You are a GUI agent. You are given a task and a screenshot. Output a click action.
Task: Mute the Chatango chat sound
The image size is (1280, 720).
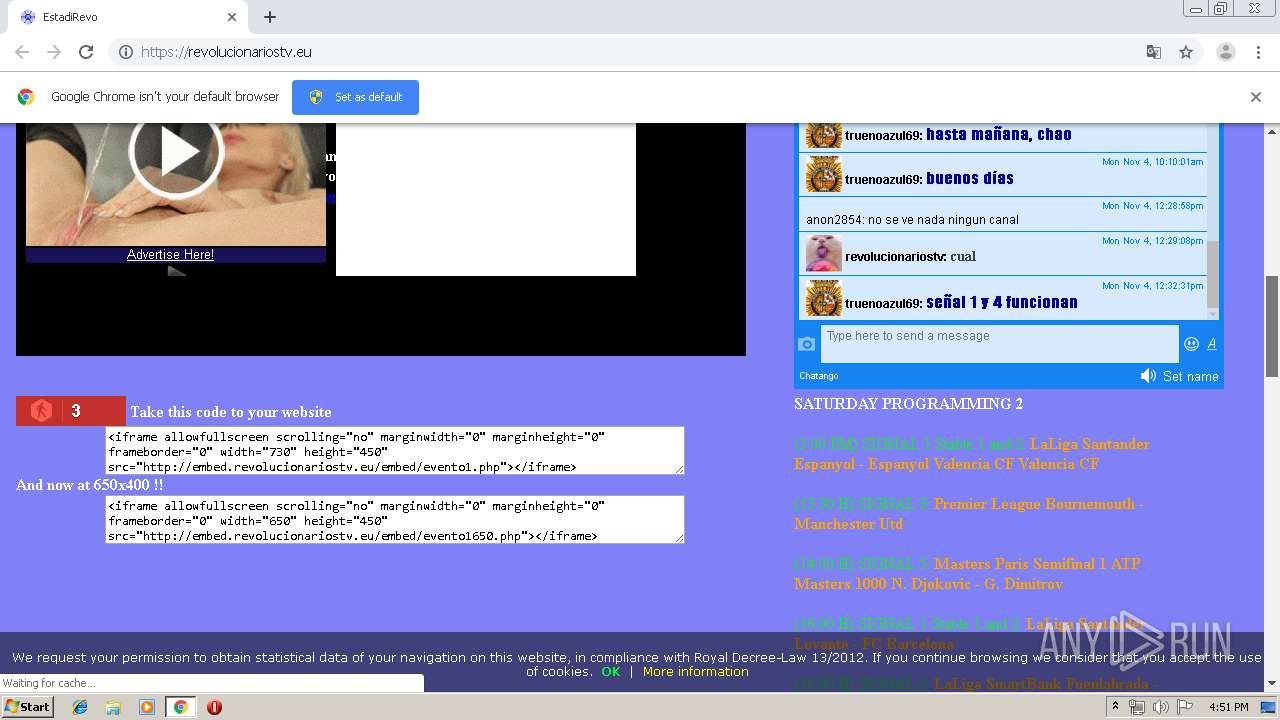(1148, 376)
